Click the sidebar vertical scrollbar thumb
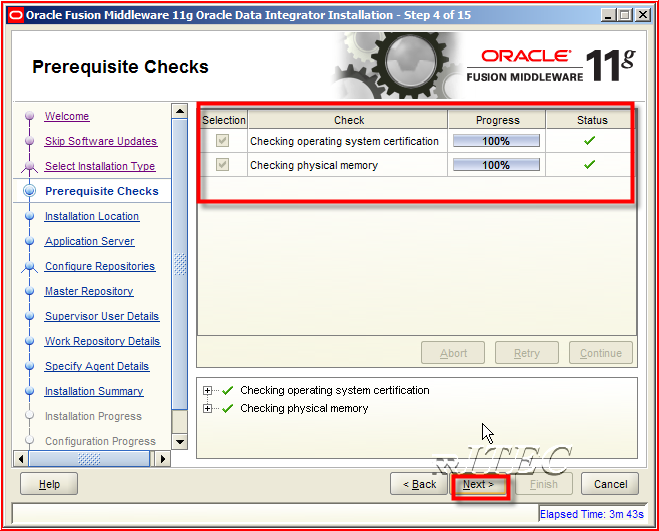Screen dimensions: 659x531 click(x=180, y=264)
